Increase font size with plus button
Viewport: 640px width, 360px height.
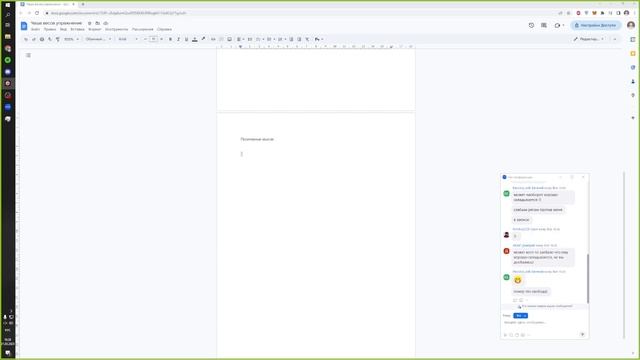pos(162,39)
